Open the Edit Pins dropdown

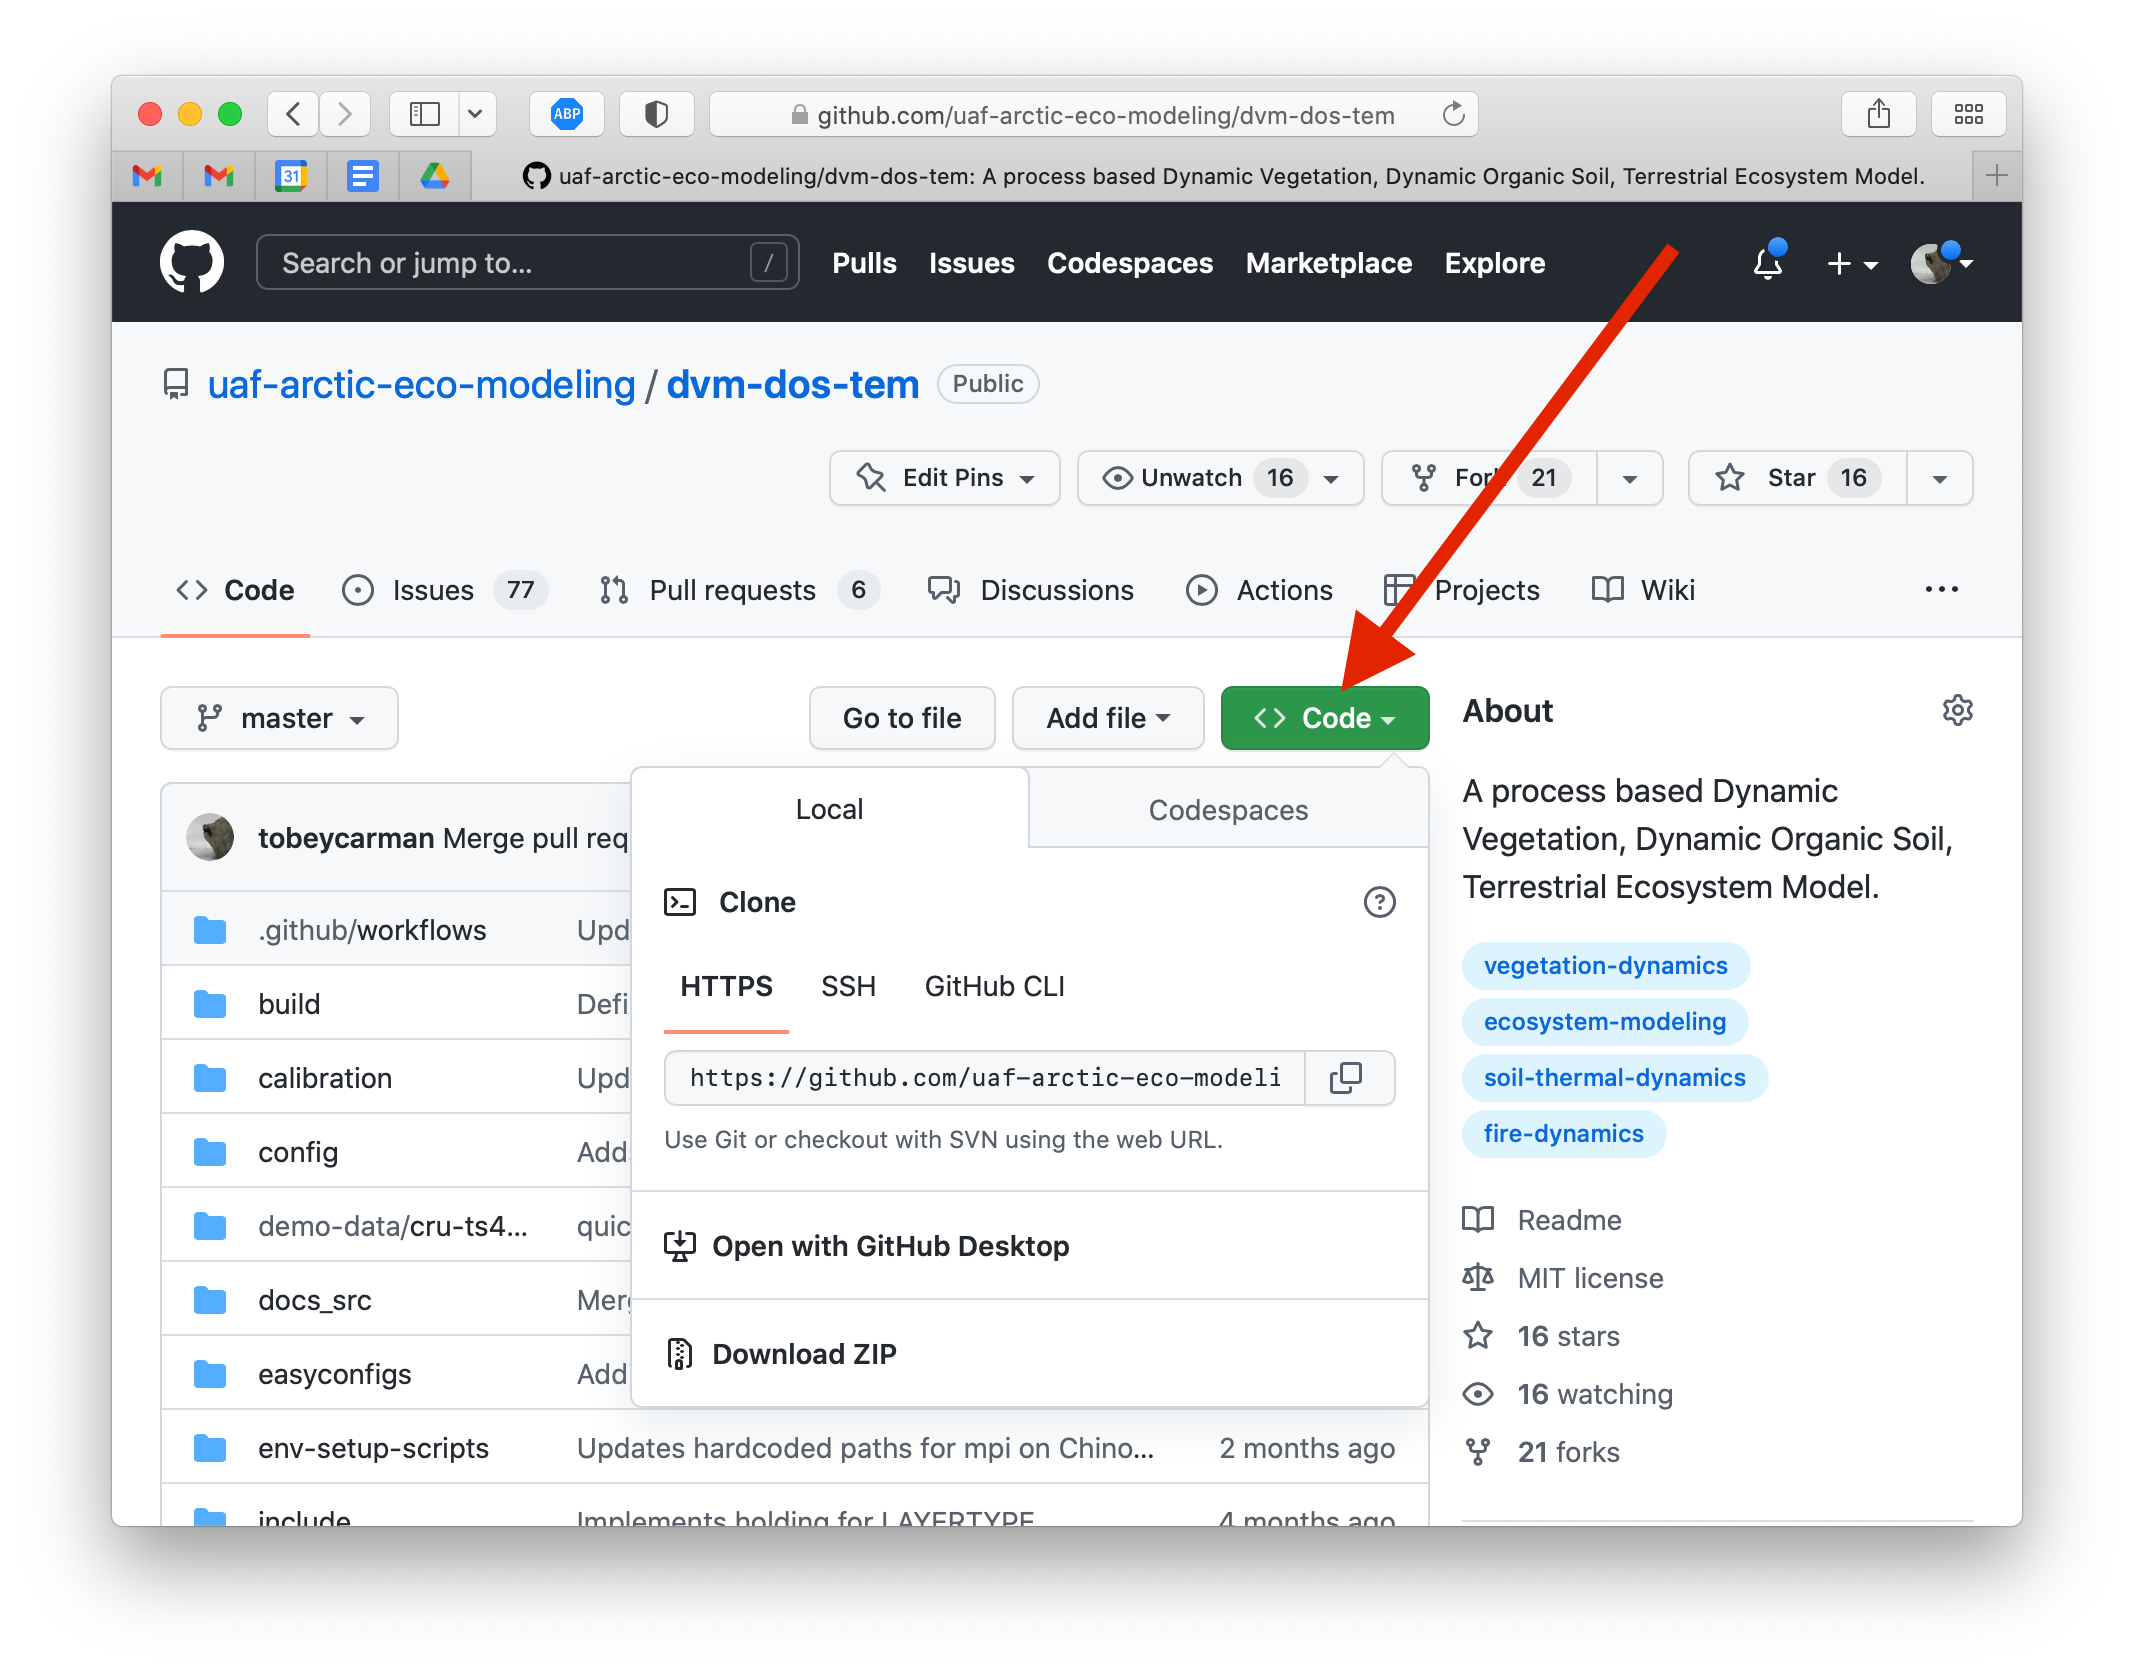click(x=944, y=478)
